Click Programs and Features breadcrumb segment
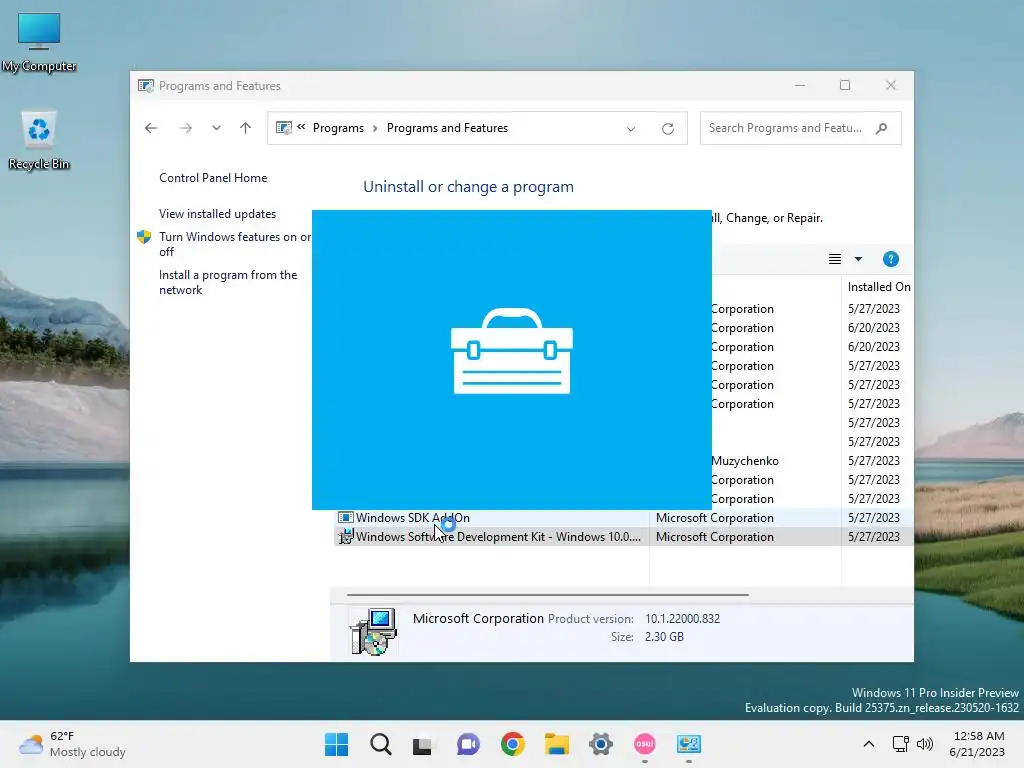 (447, 128)
